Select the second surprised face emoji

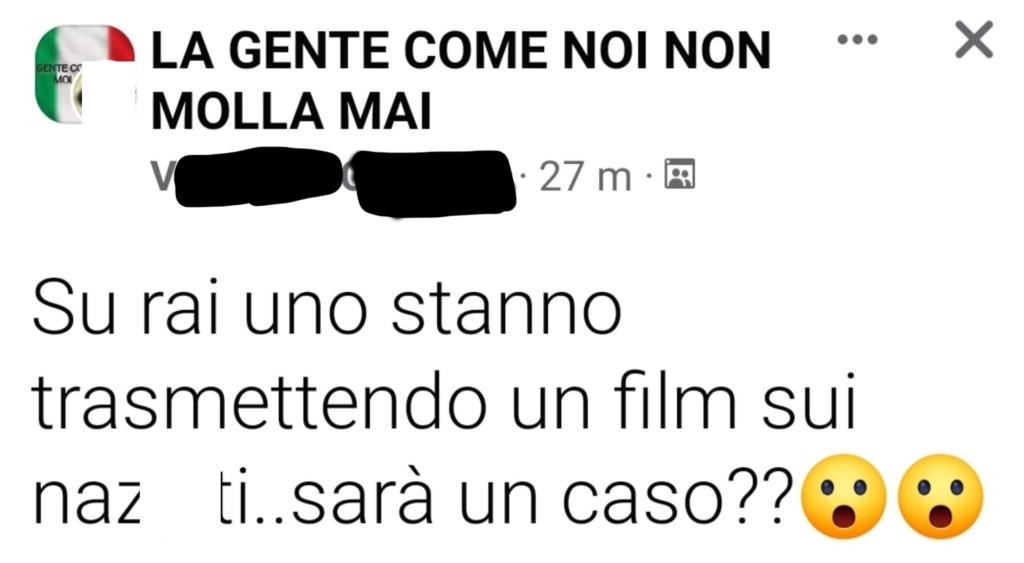(940, 496)
